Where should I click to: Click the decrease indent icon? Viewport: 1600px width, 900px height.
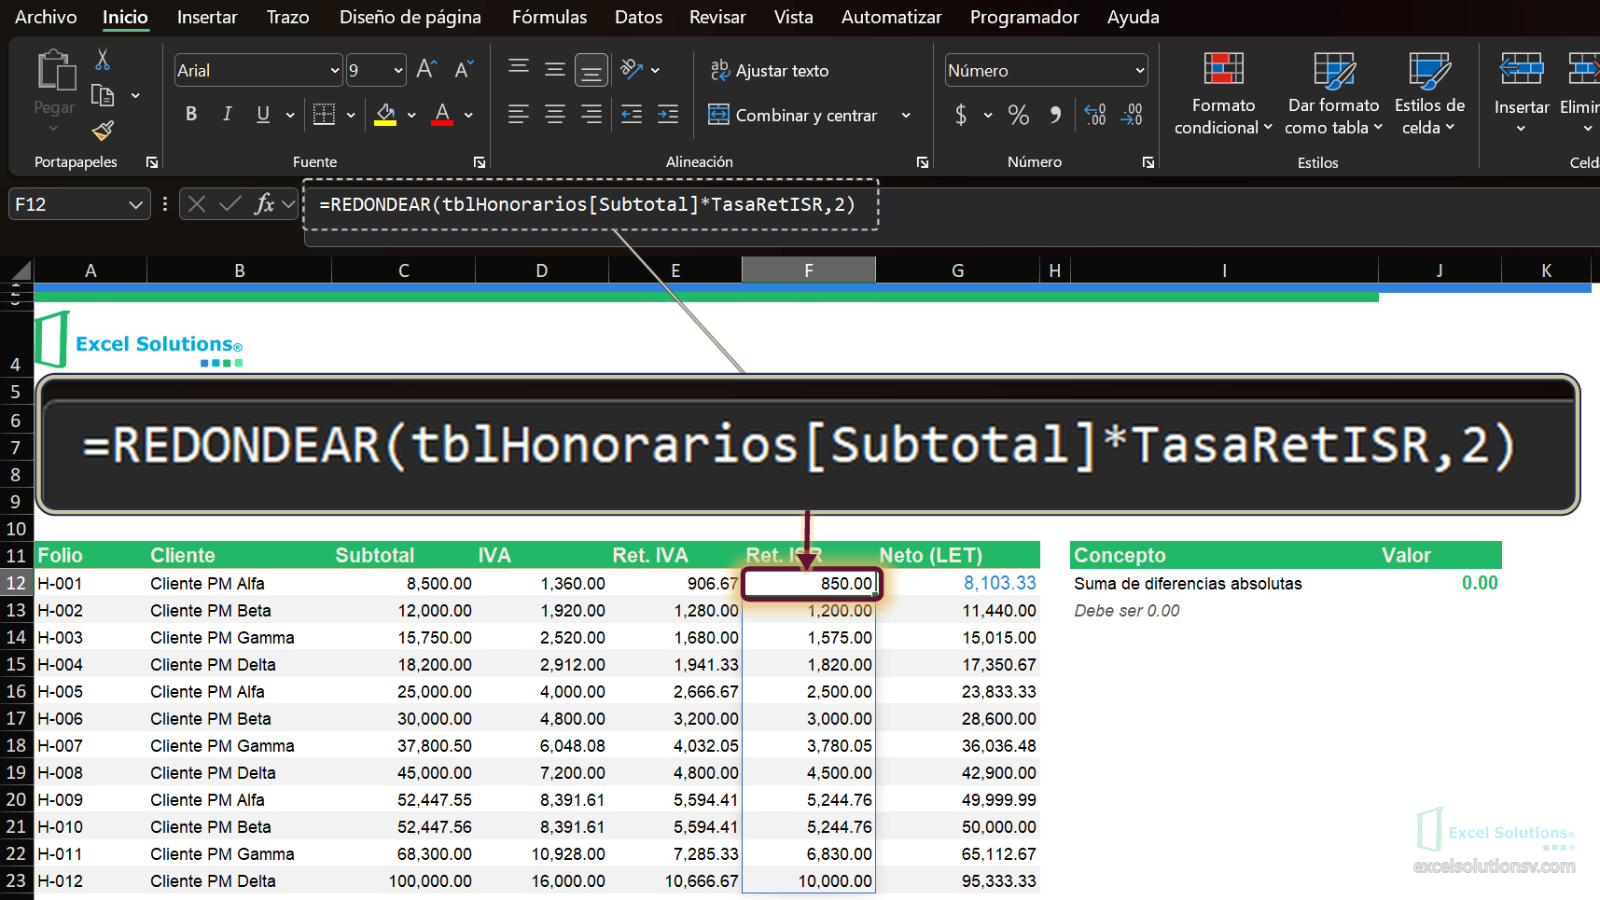point(632,114)
